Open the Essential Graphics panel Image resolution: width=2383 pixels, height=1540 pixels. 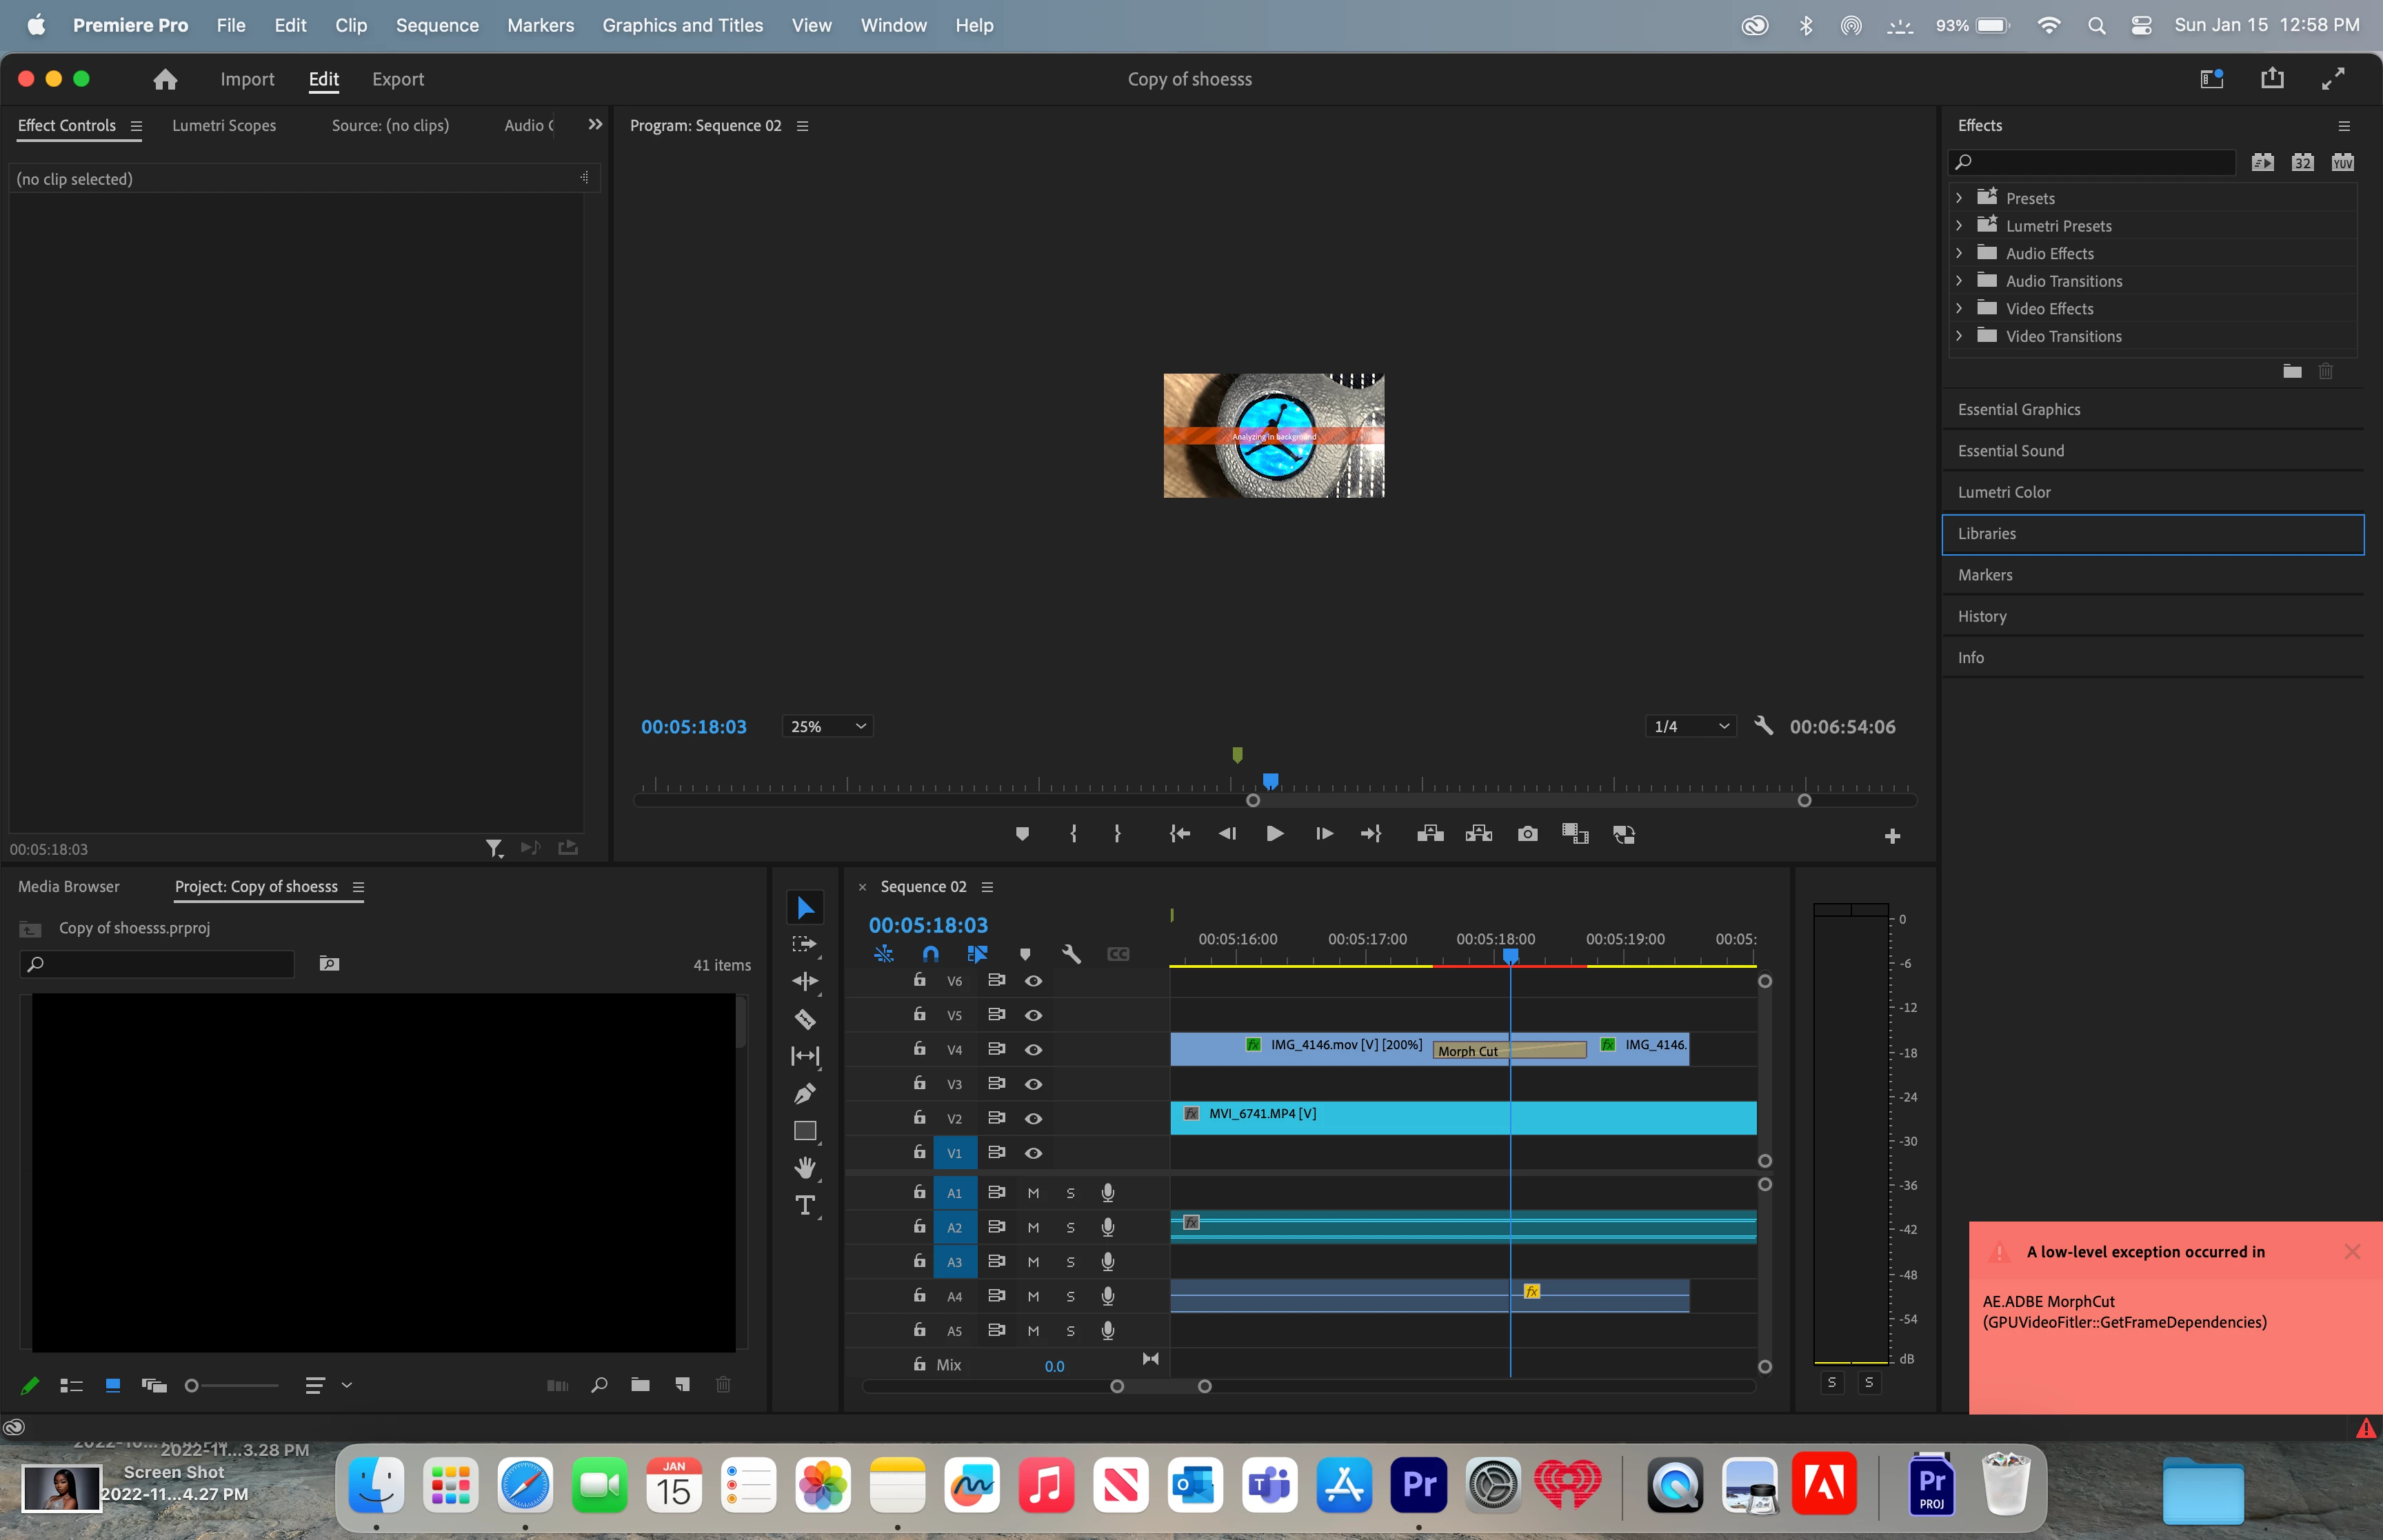(x=2018, y=410)
